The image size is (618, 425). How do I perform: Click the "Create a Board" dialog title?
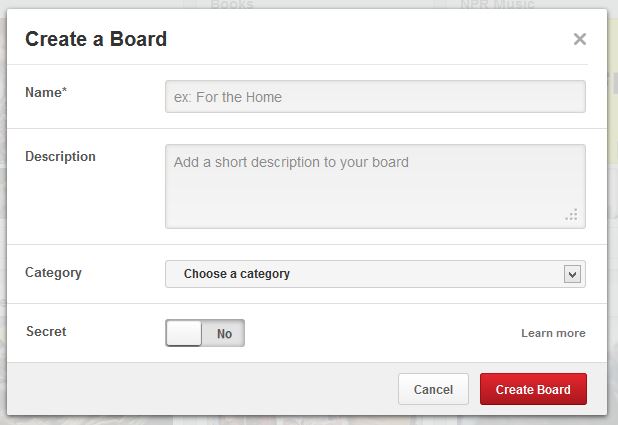[96, 39]
